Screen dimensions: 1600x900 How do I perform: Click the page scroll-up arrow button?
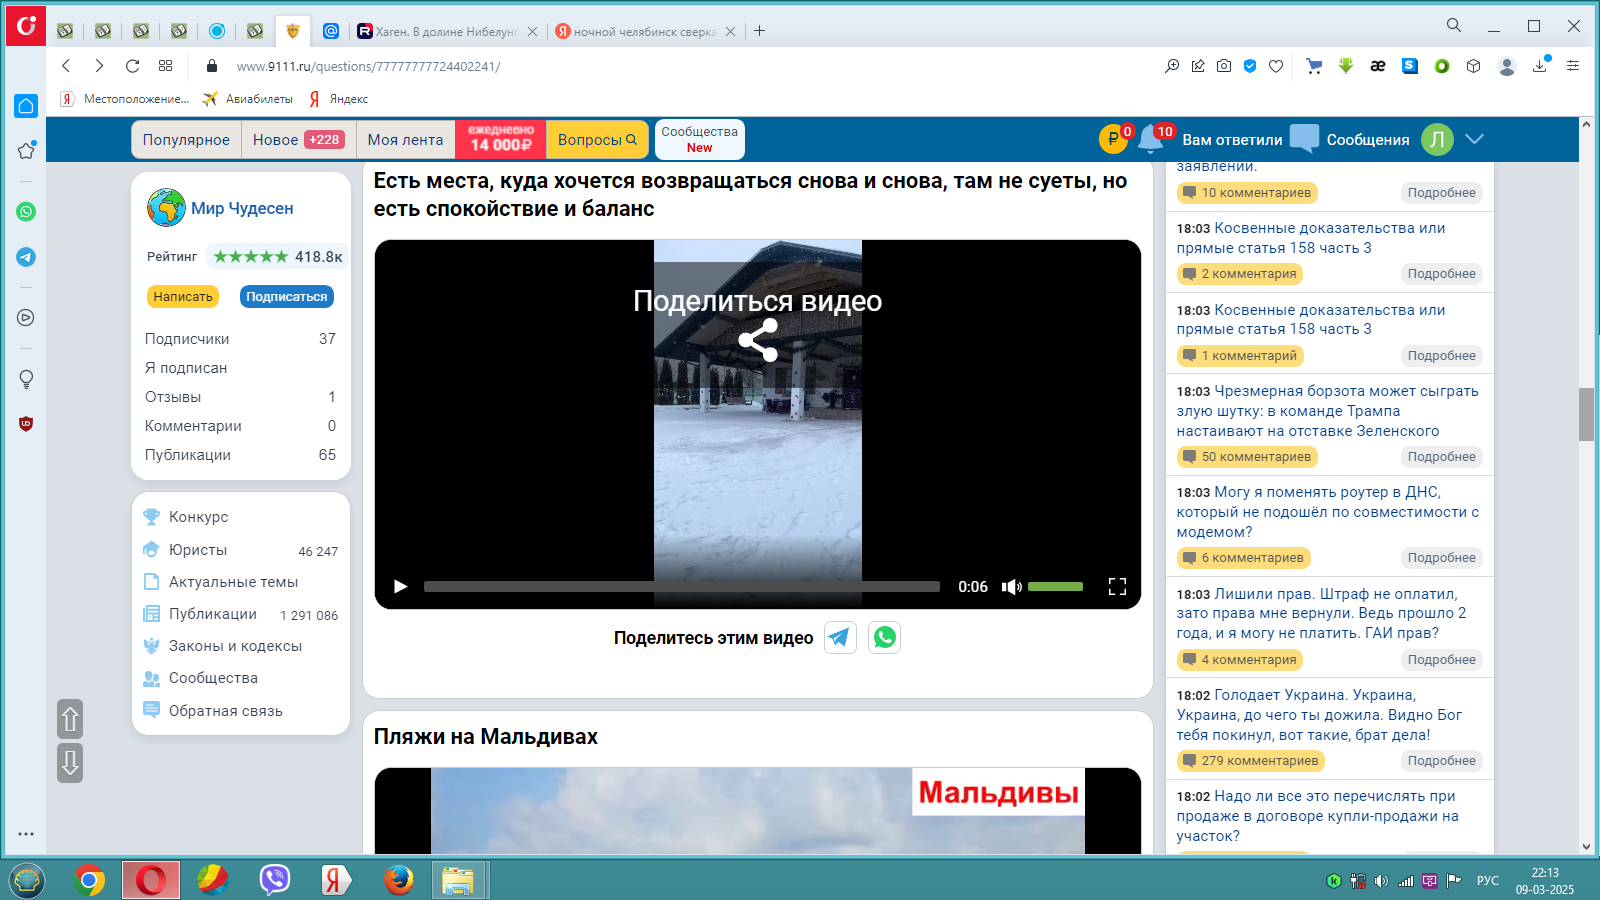[x=70, y=719]
